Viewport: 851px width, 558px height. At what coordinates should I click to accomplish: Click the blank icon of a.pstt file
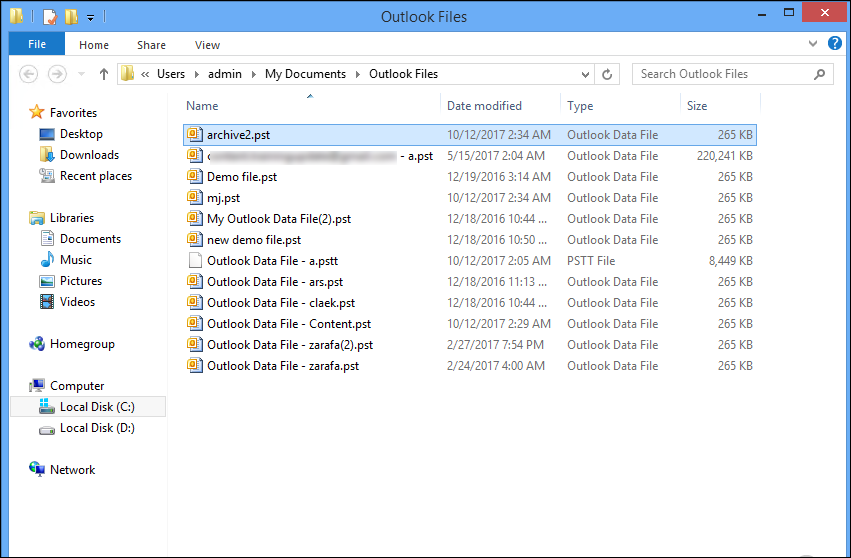click(195, 261)
